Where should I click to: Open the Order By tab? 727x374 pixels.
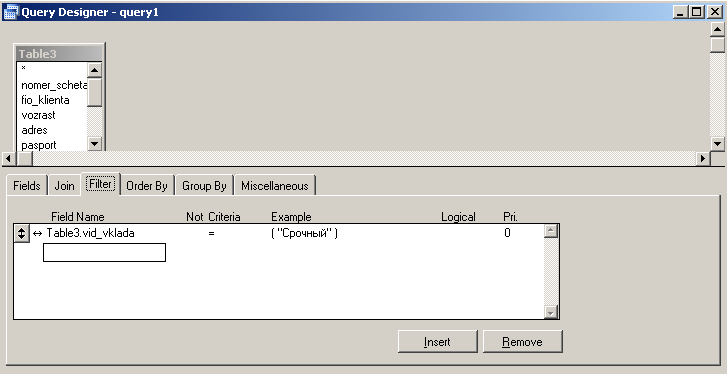[147, 186]
